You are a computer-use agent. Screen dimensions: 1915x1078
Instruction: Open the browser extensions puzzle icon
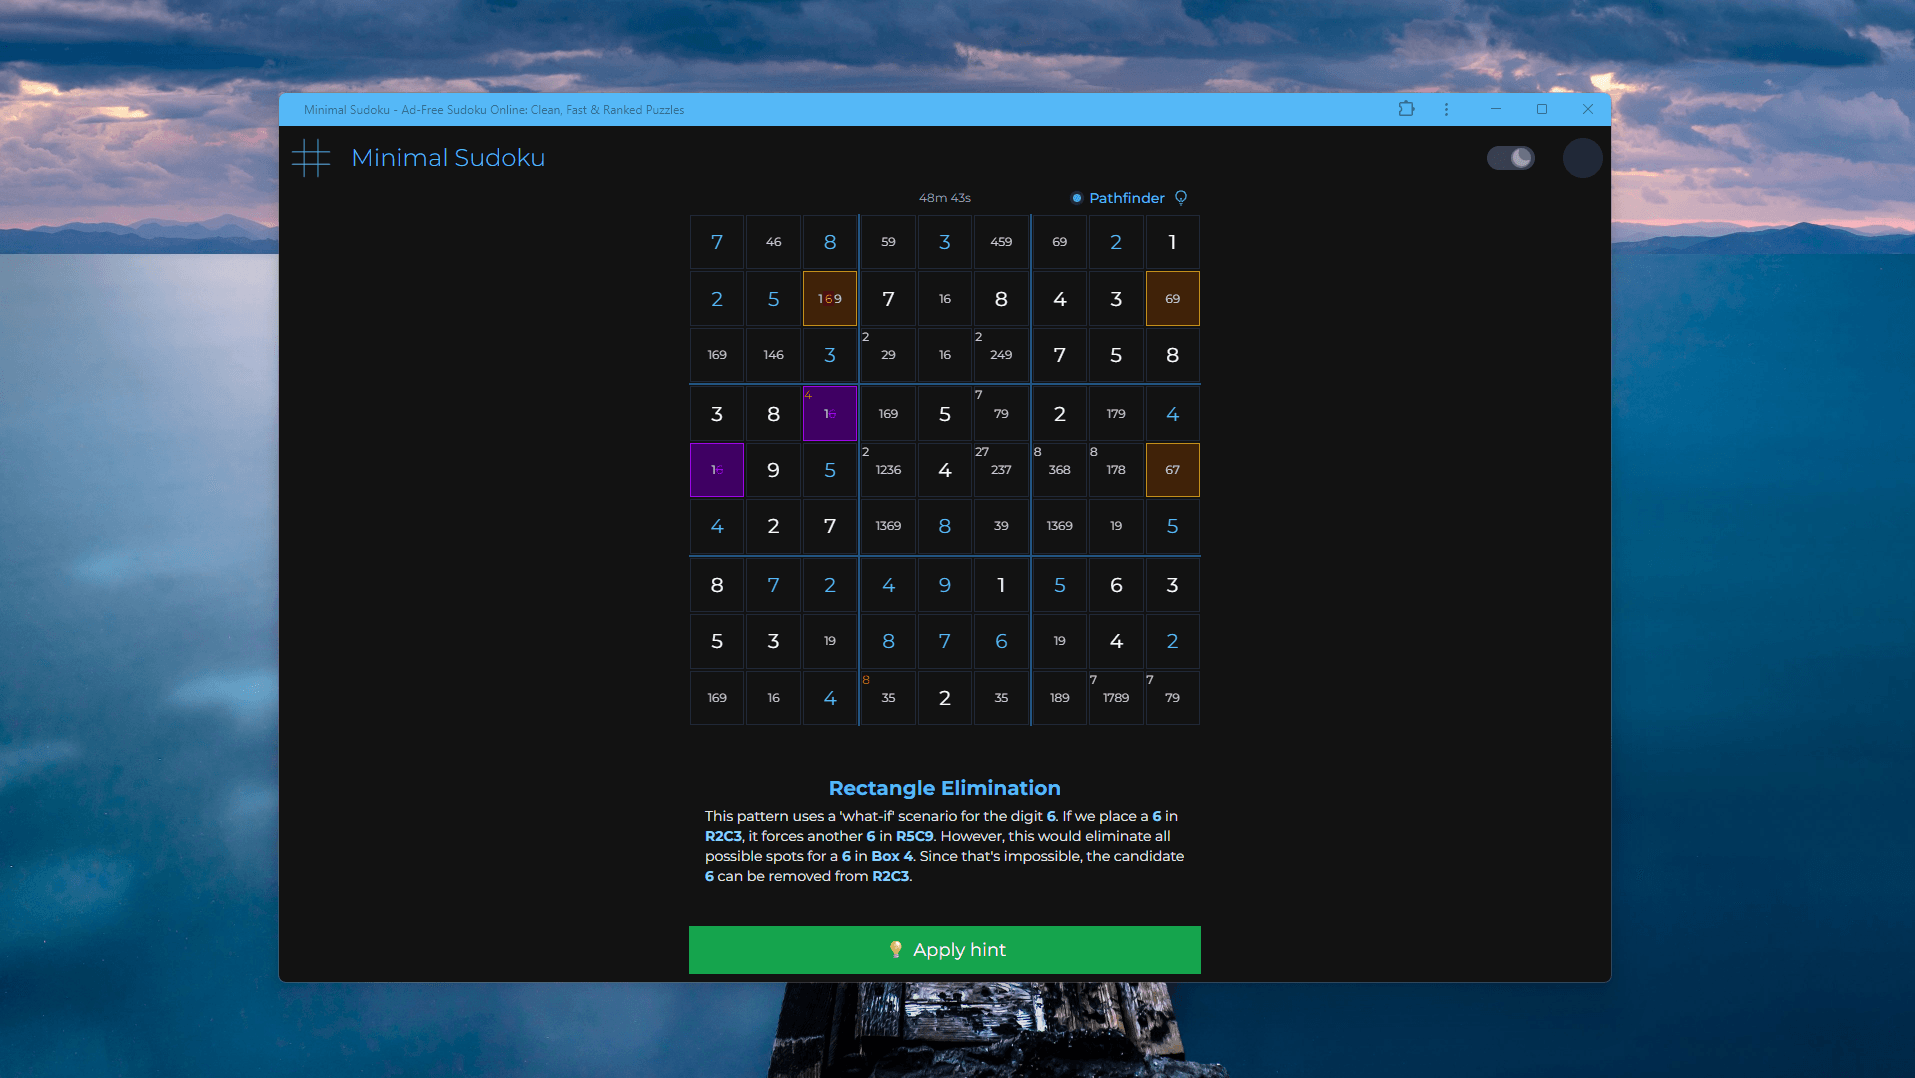click(x=1406, y=109)
